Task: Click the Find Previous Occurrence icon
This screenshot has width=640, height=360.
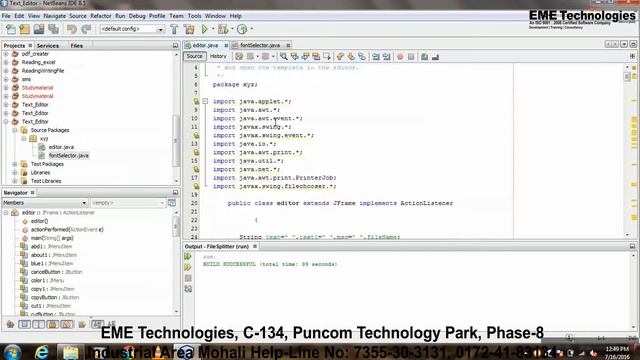Action: [294, 57]
